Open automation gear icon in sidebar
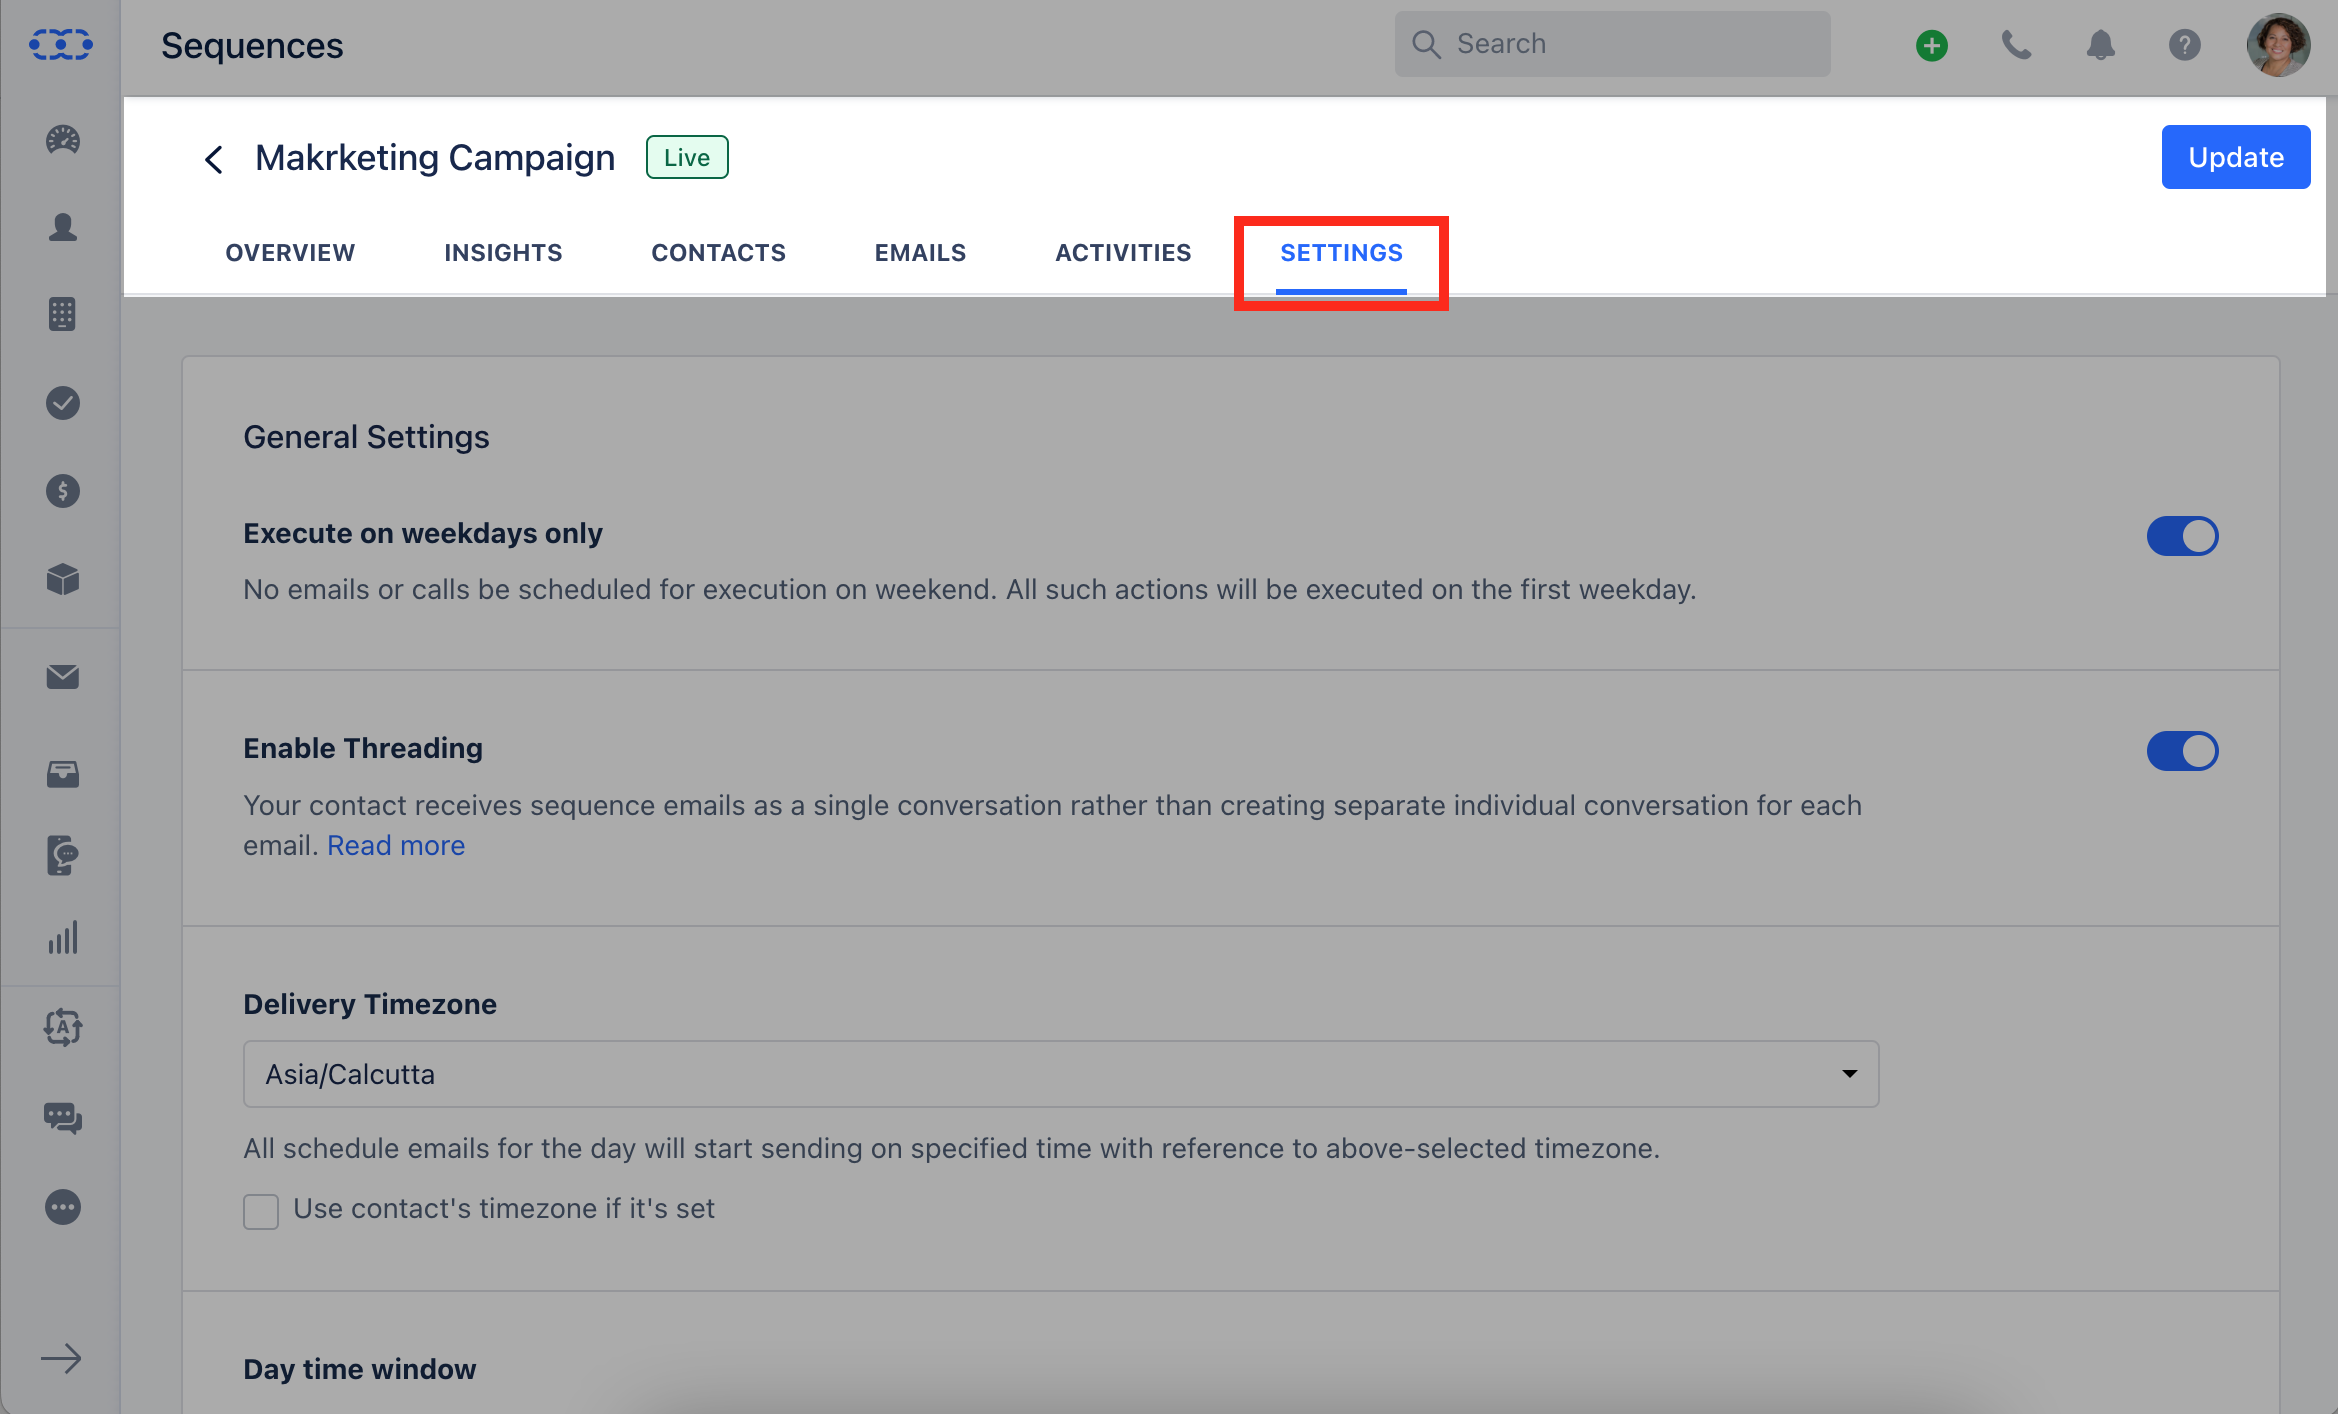The height and width of the screenshot is (1414, 2338). point(63,1027)
